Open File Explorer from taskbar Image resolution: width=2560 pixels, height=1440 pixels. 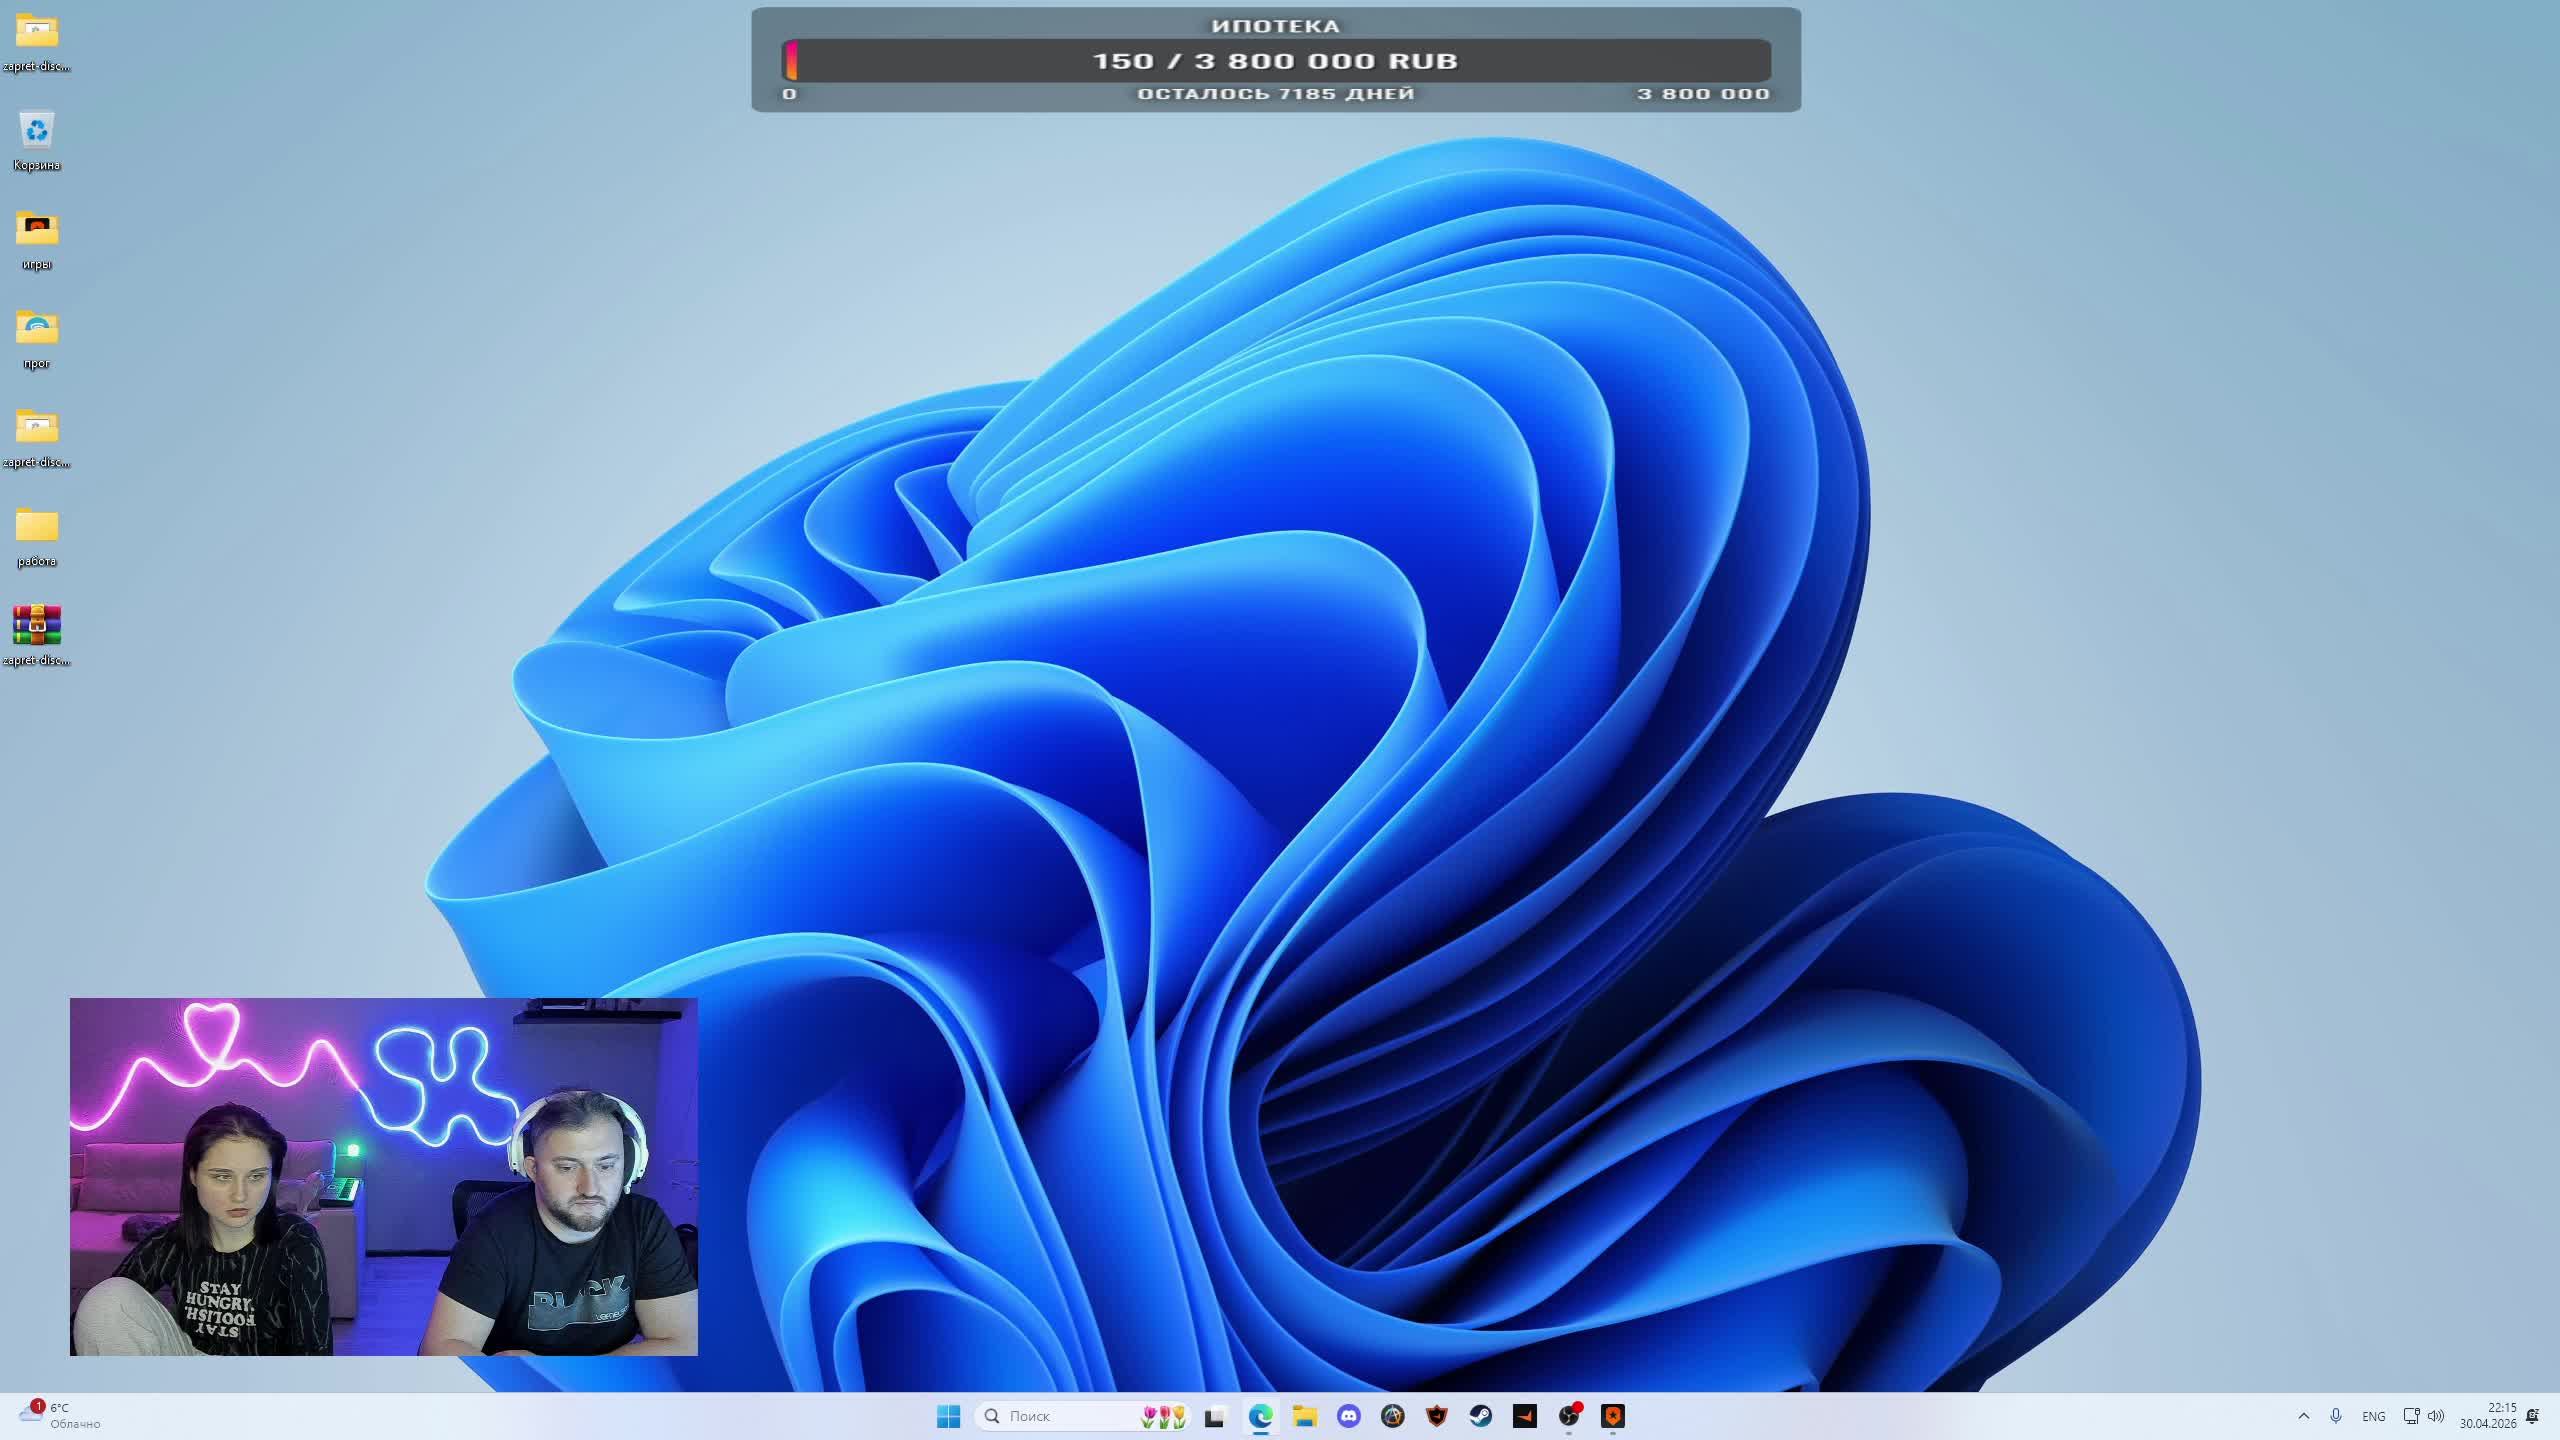click(1304, 1416)
